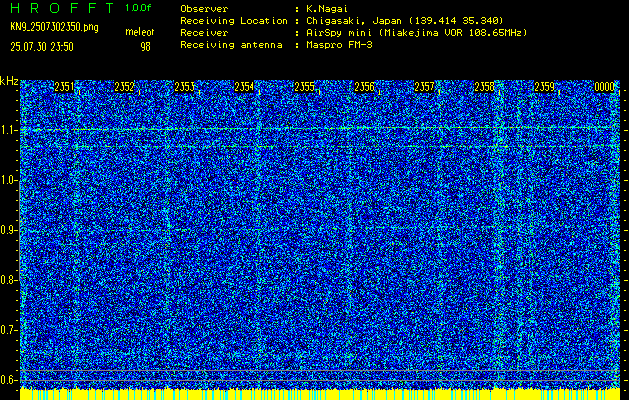Click the 2352 time marker

pyautogui.click(x=124, y=87)
